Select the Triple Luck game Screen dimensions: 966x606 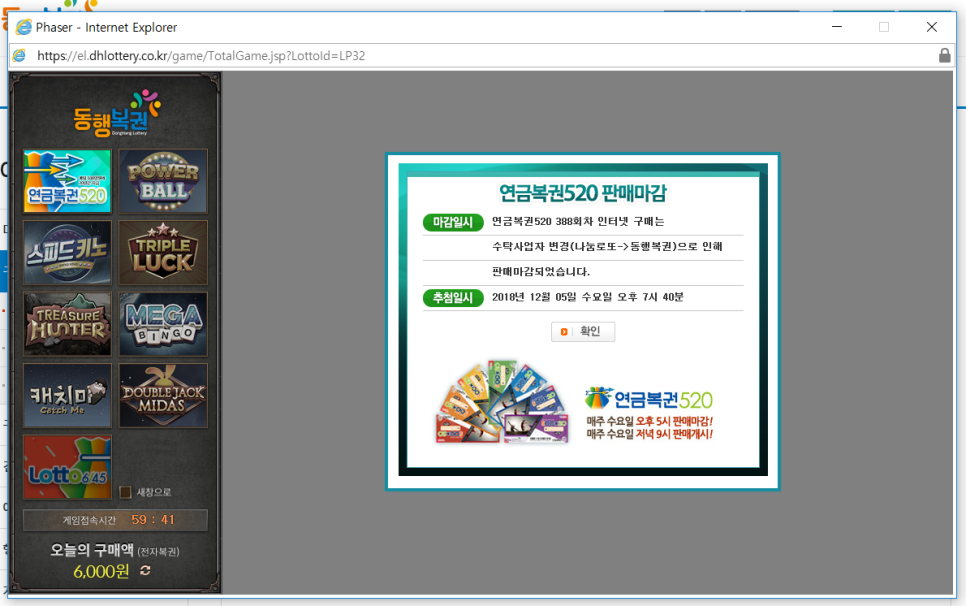click(x=163, y=252)
